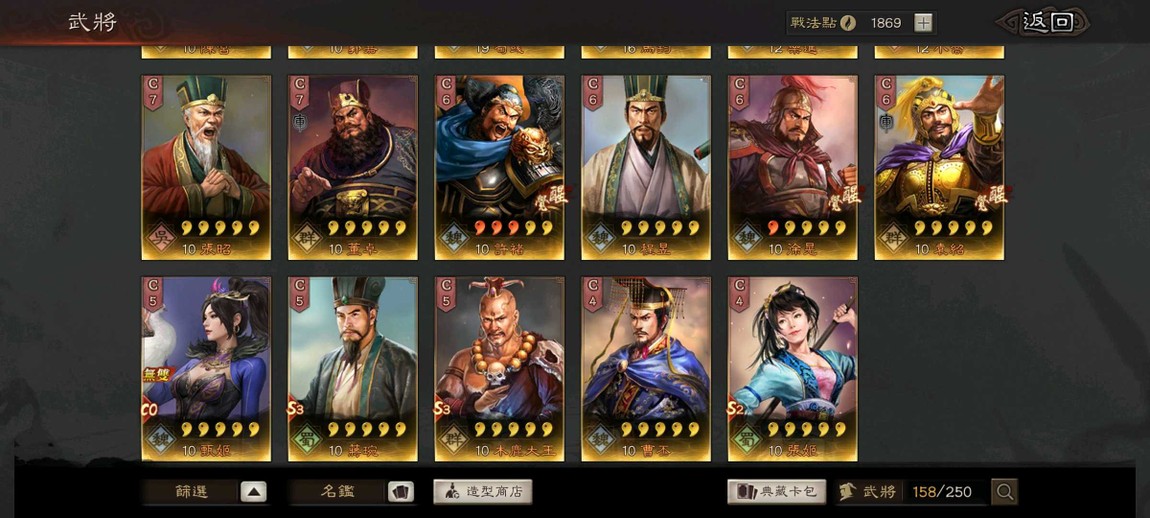Open the 名鑑 card album icon

coord(400,492)
